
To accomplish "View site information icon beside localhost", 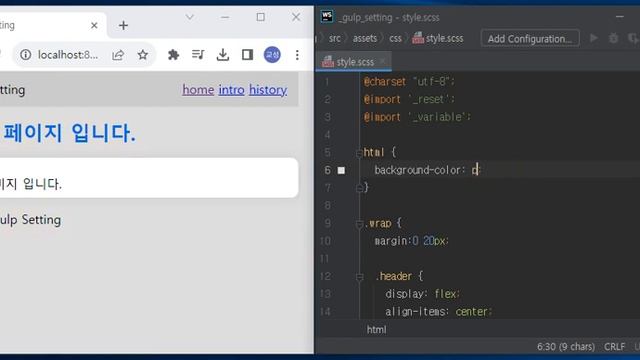I will pos(26,55).
